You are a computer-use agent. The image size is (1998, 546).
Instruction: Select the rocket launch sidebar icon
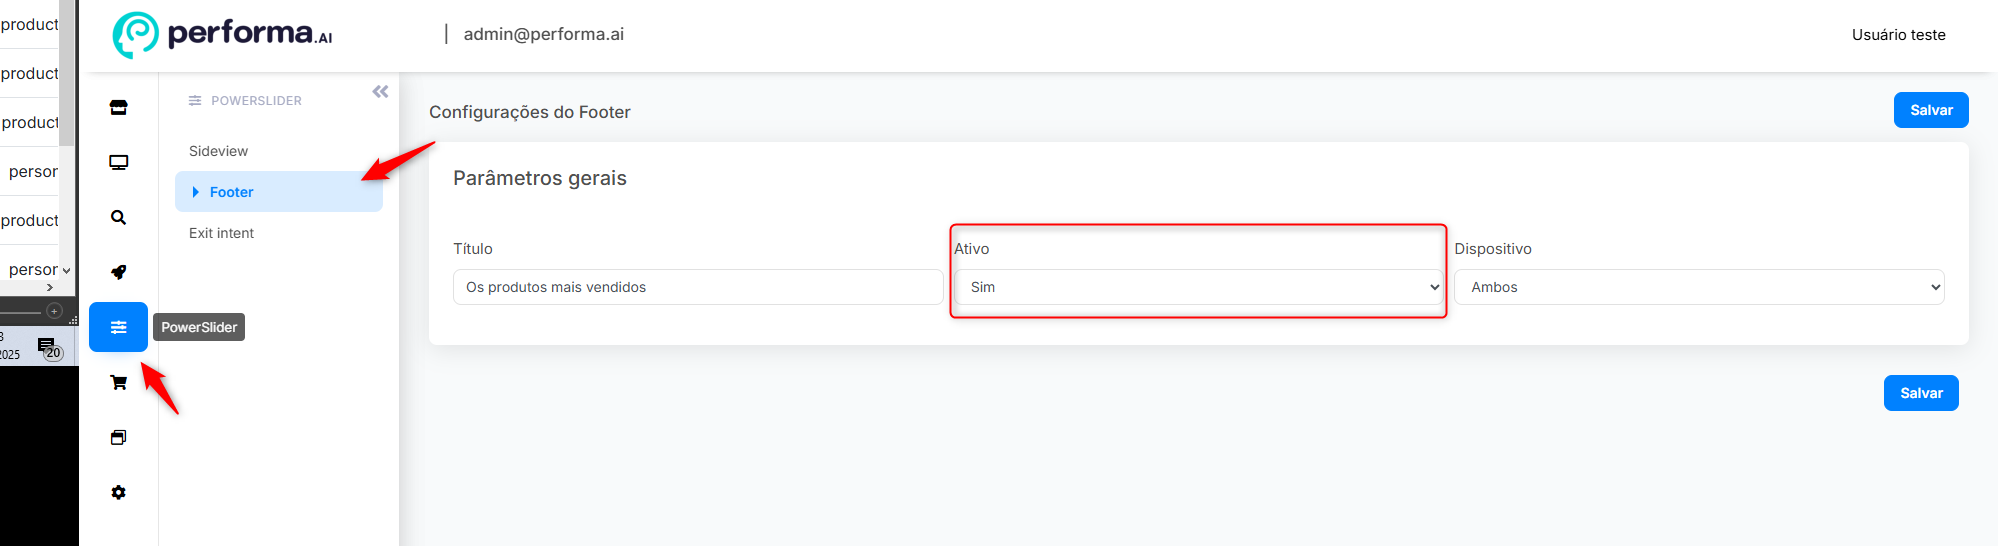(x=118, y=272)
